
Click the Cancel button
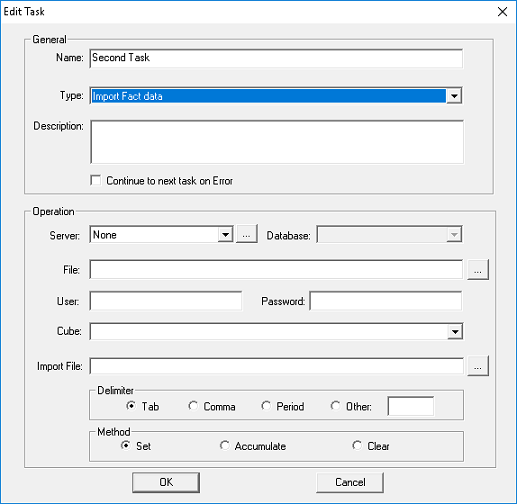click(350, 482)
